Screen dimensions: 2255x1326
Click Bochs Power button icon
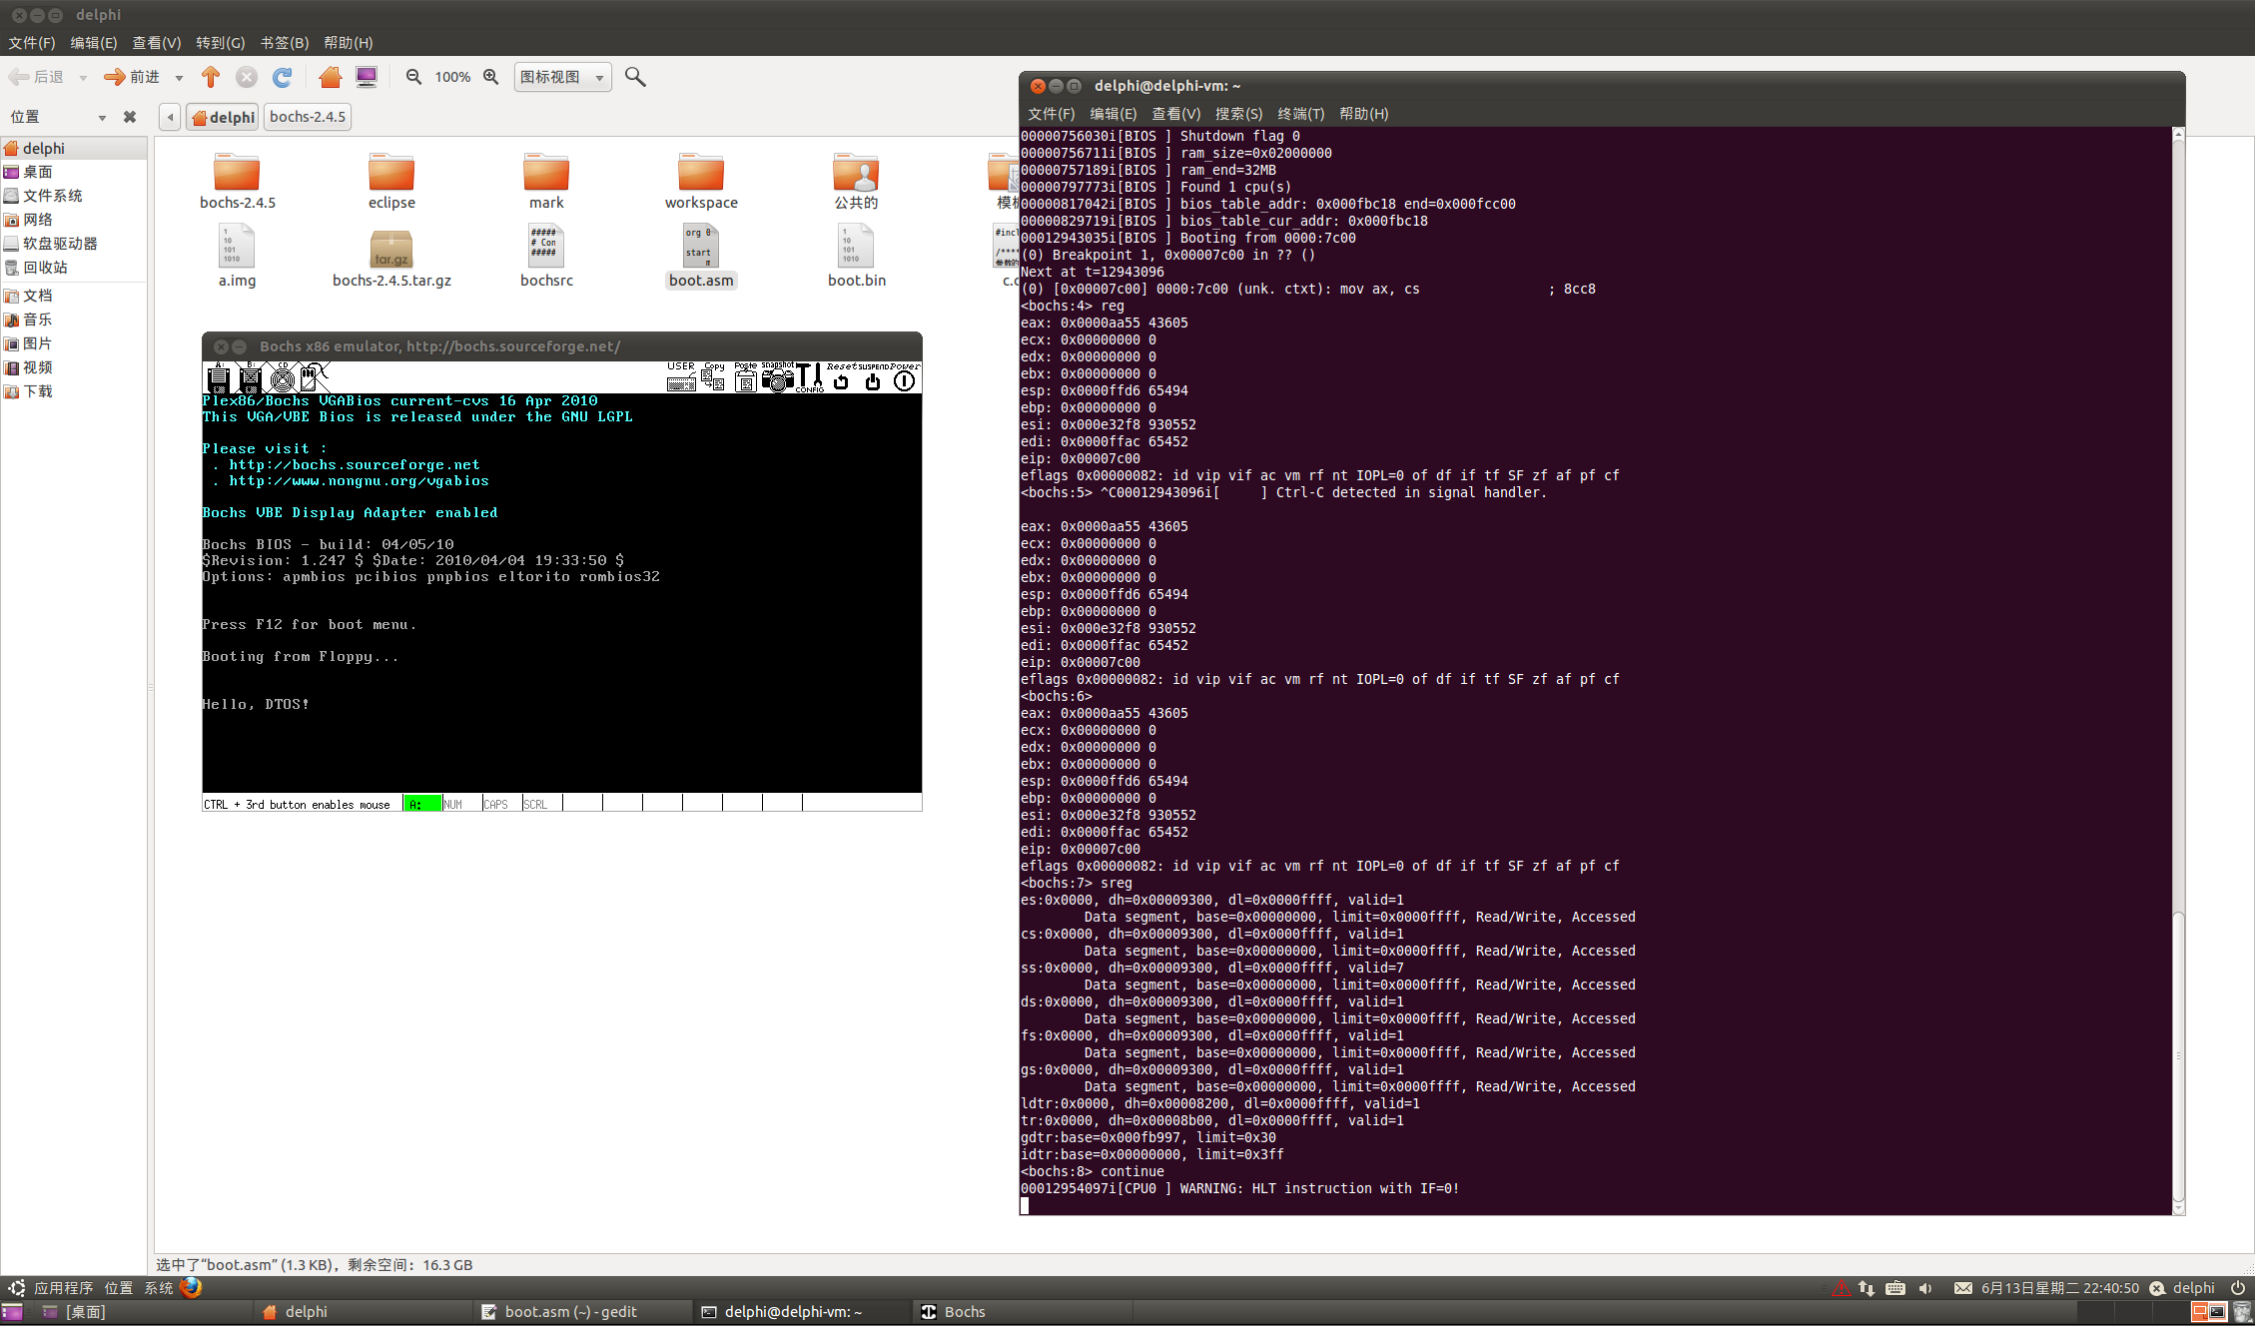[904, 380]
